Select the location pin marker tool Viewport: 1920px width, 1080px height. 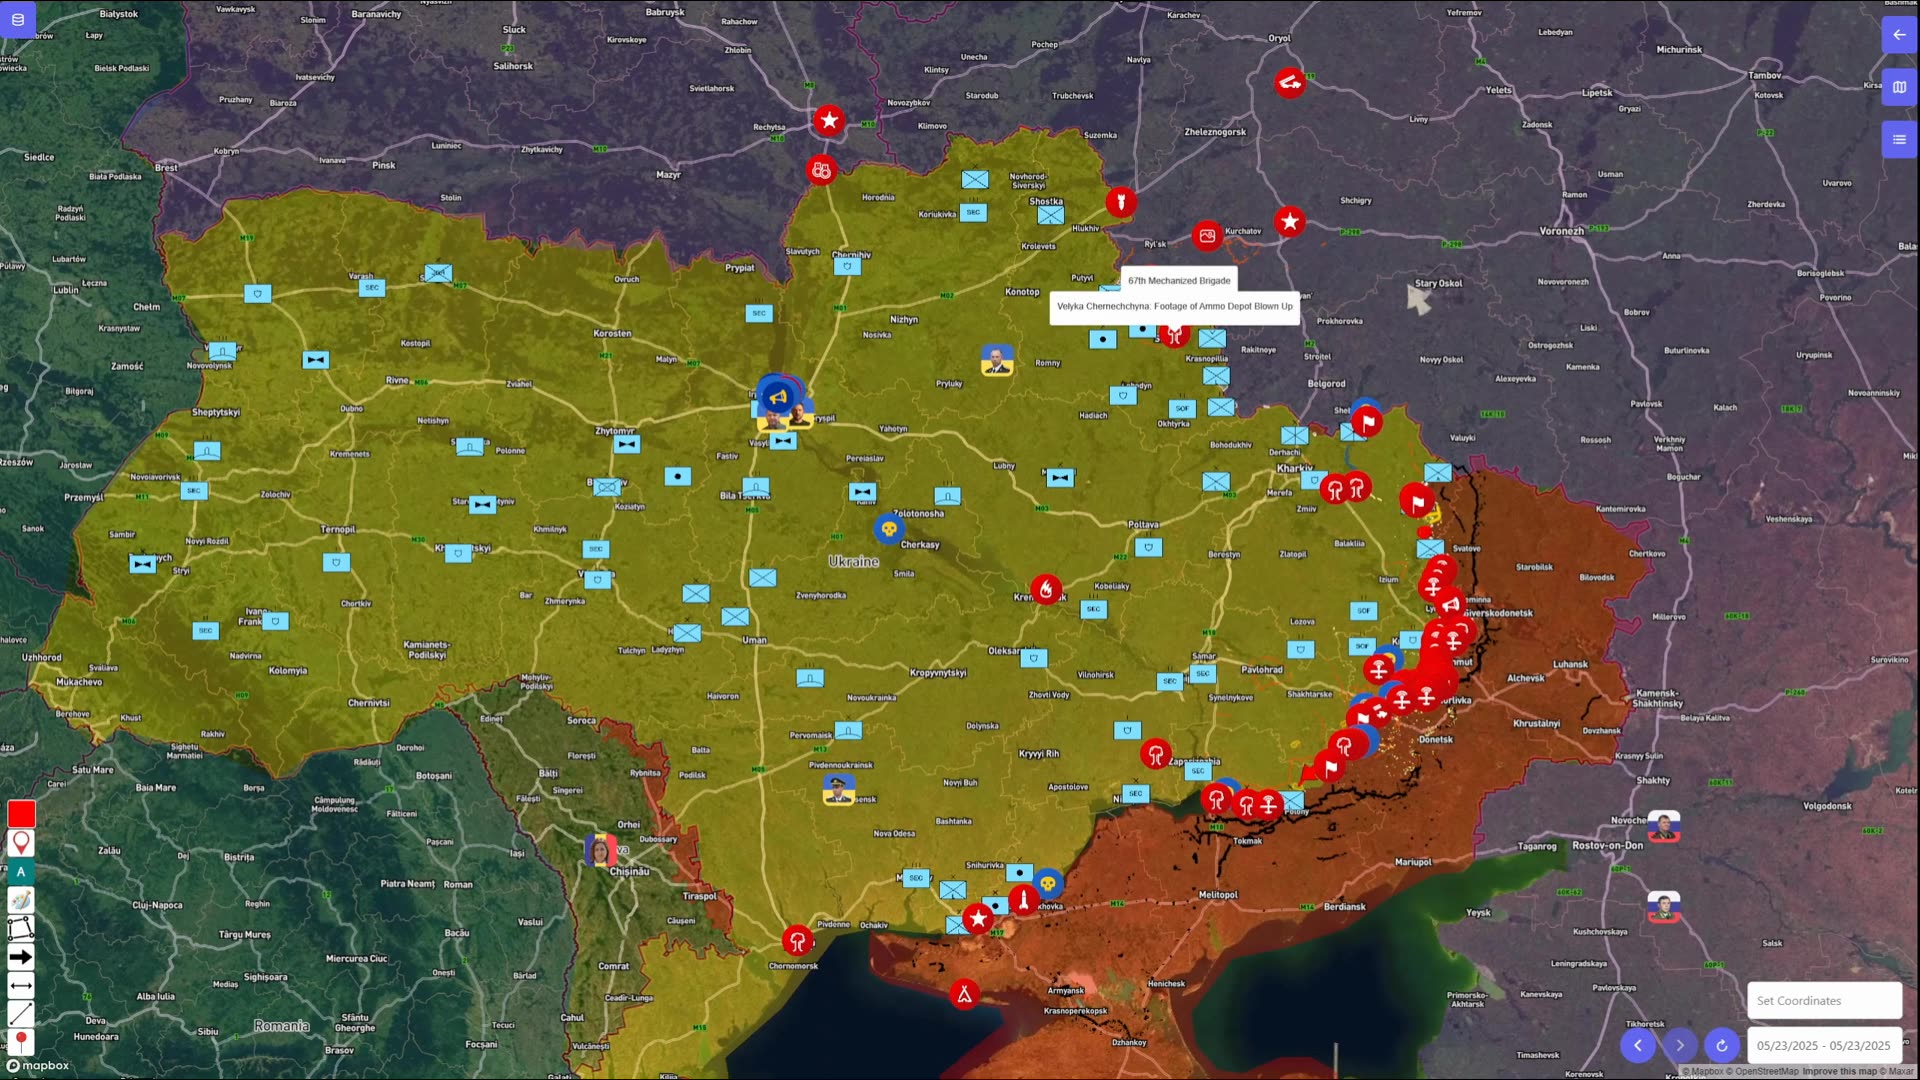[20, 842]
